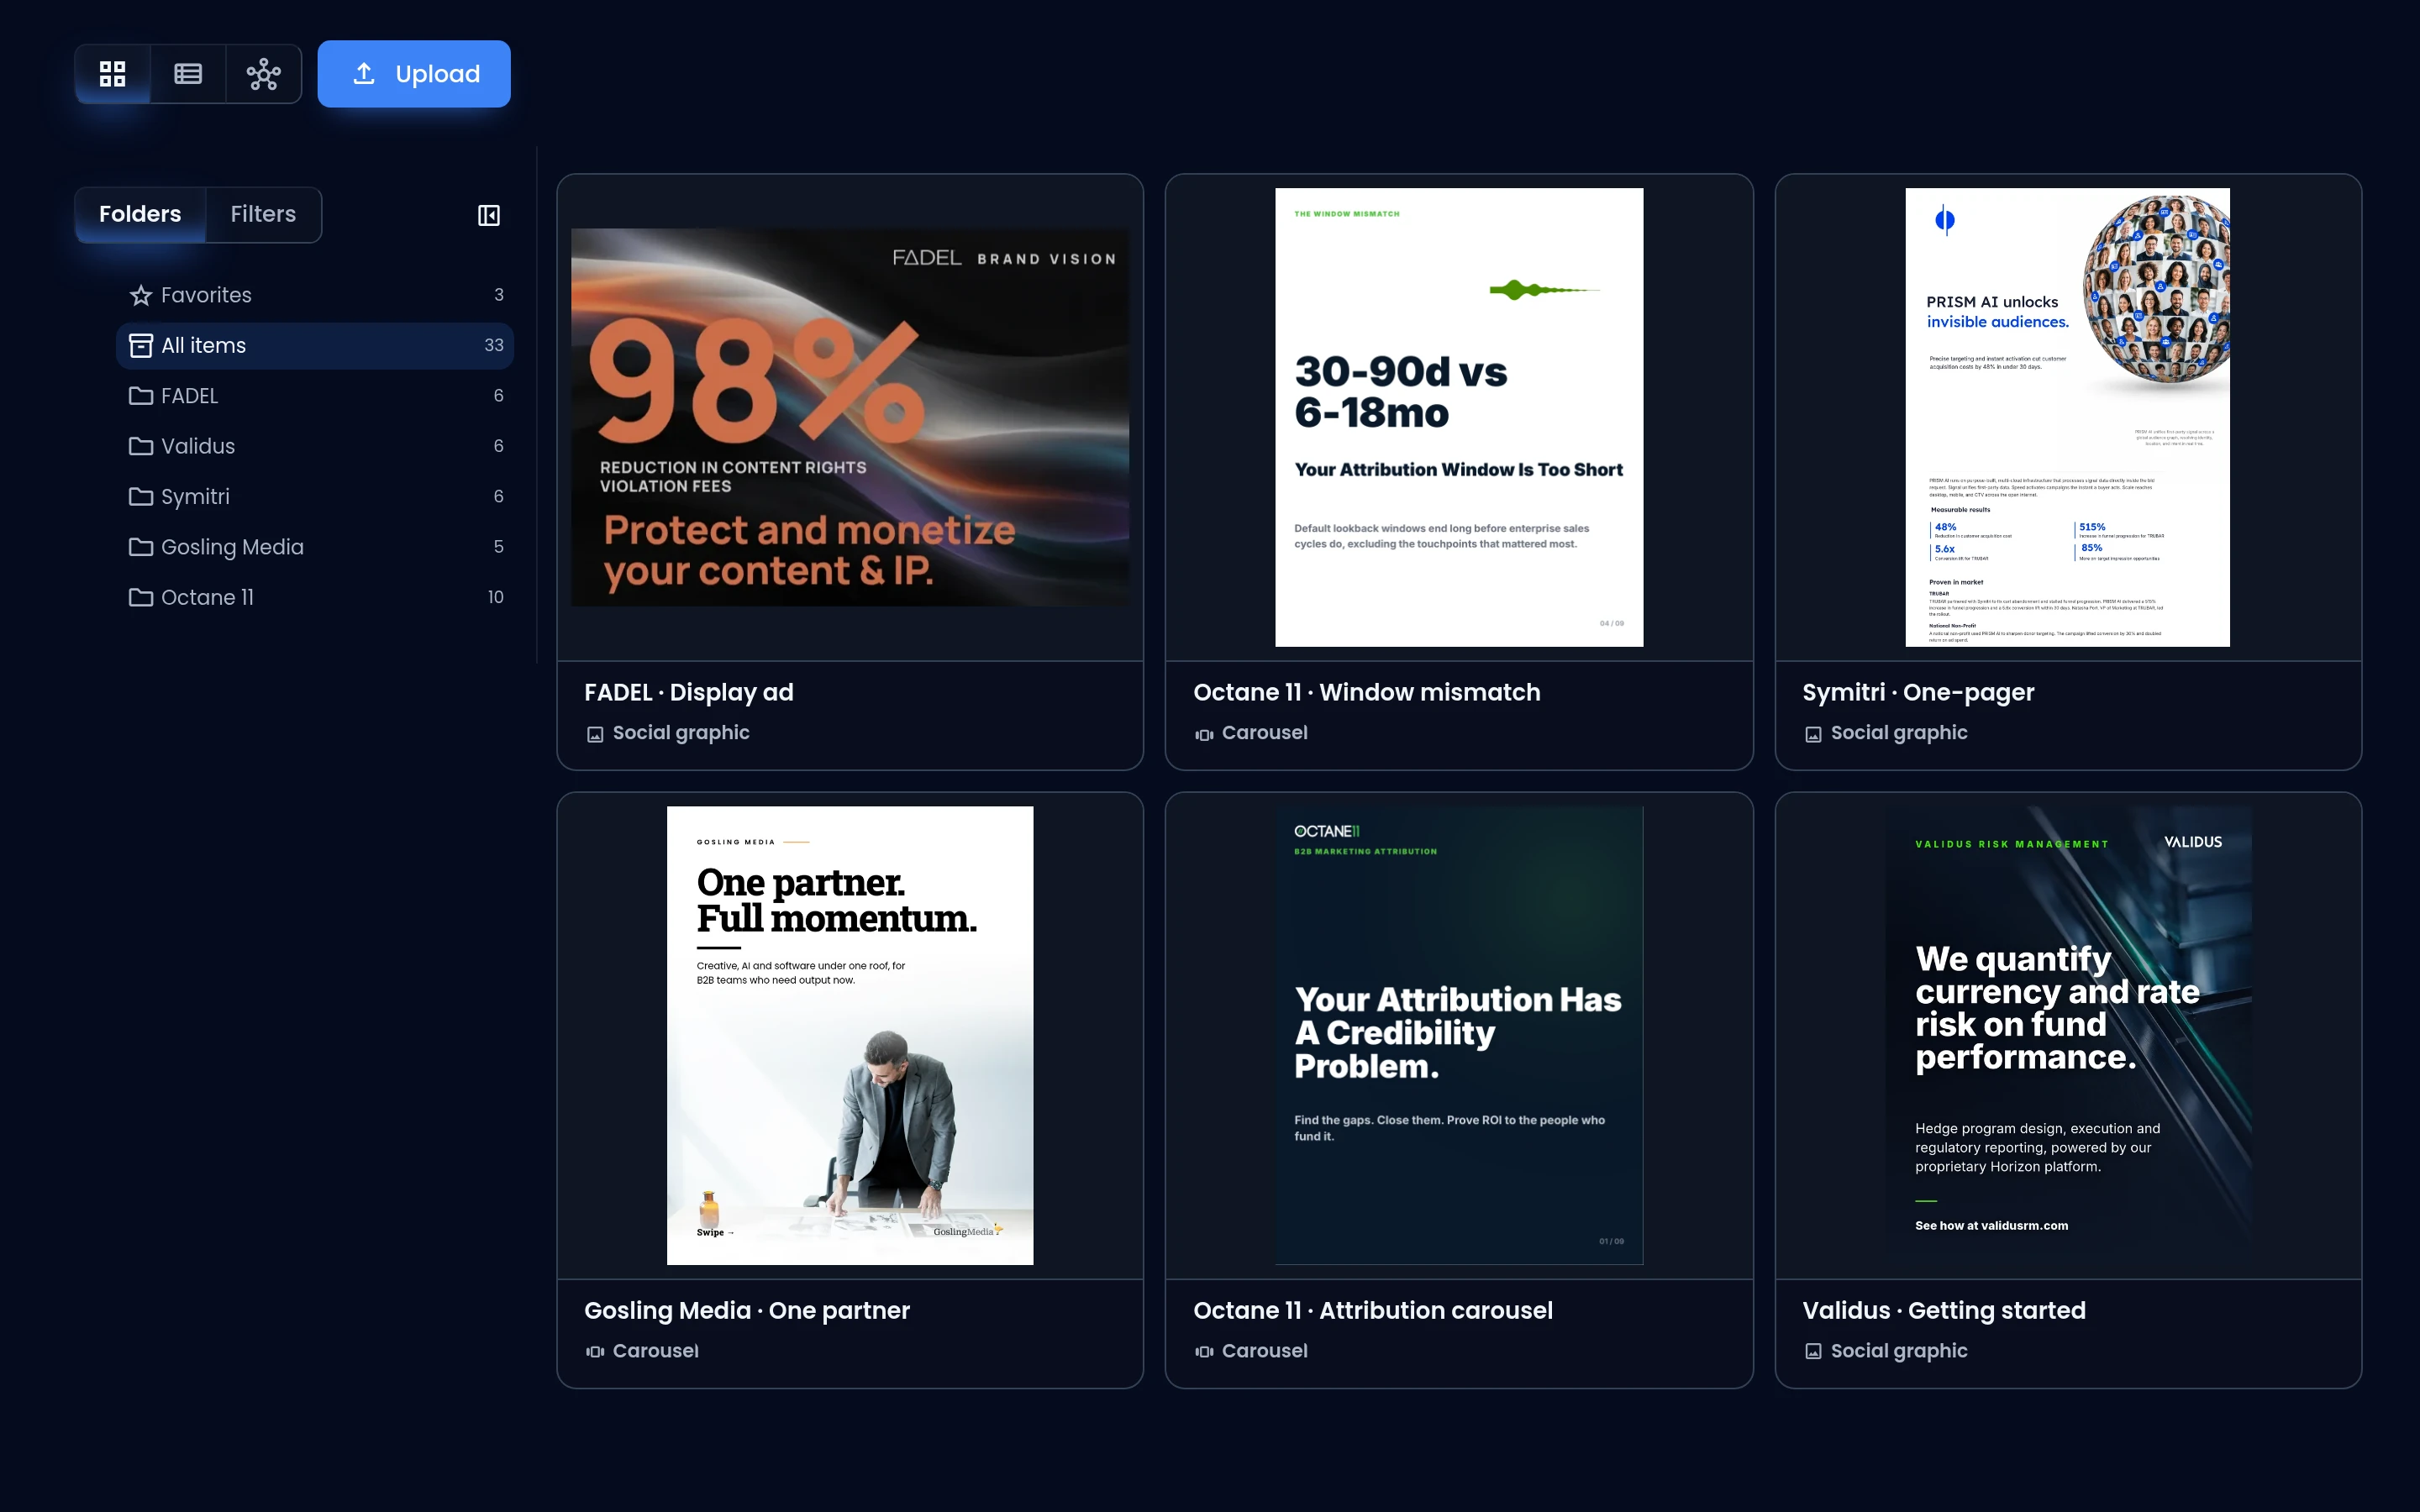Switch to grid view
The height and width of the screenshot is (1512, 2420).
click(x=113, y=74)
